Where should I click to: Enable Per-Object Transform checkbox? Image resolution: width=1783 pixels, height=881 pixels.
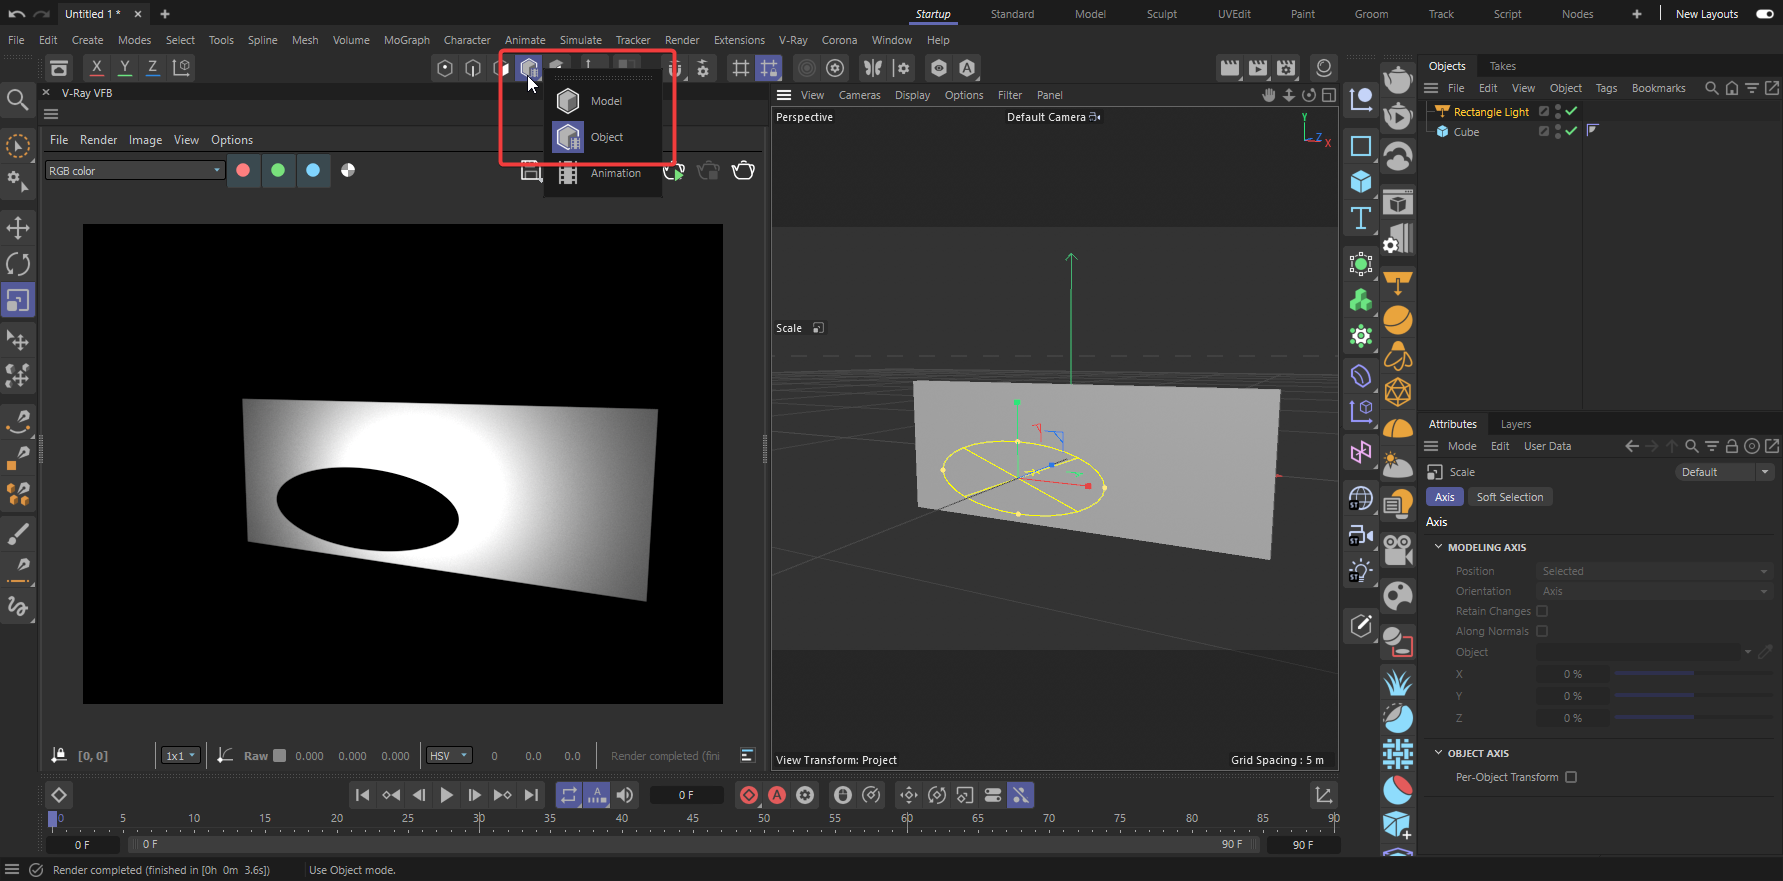point(1571,777)
